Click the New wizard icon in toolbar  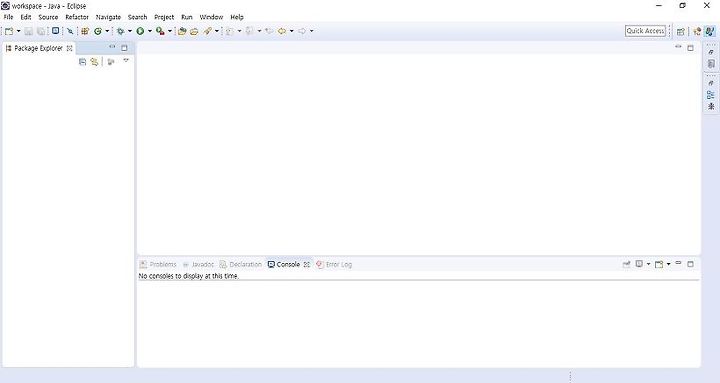[x=9, y=31]
